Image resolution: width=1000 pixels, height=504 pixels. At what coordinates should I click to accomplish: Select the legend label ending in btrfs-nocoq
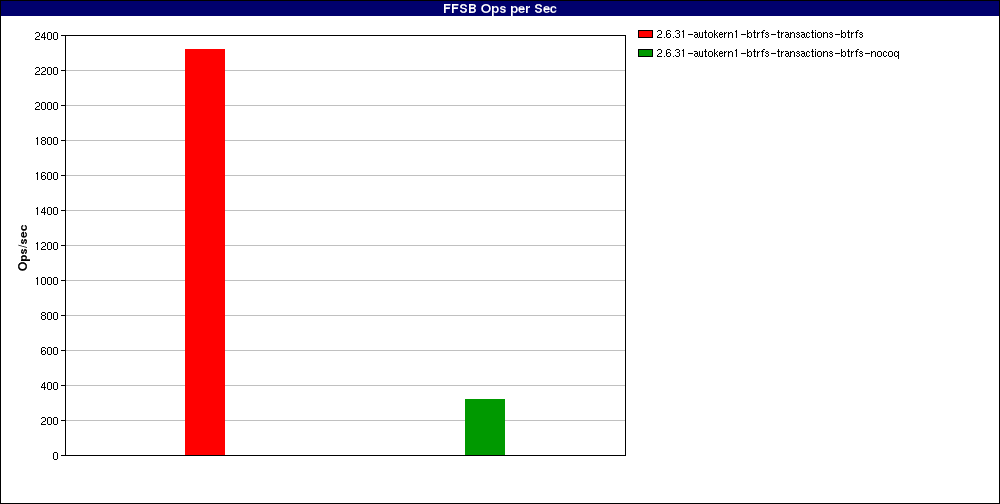(777, 53)
